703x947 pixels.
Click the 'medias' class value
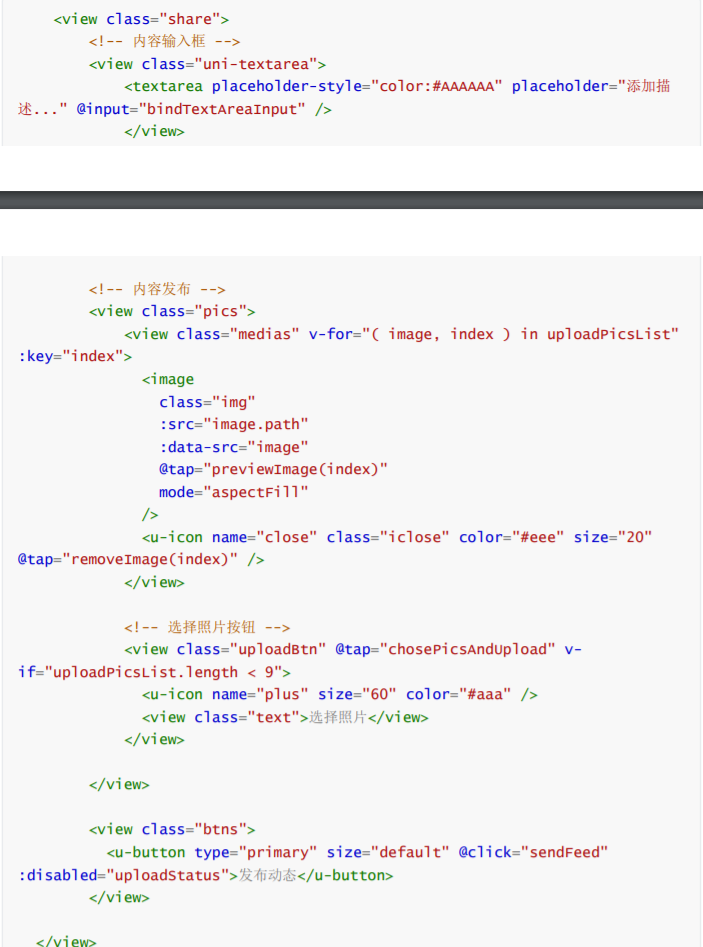pyautogui.click(x=265, y=334)
